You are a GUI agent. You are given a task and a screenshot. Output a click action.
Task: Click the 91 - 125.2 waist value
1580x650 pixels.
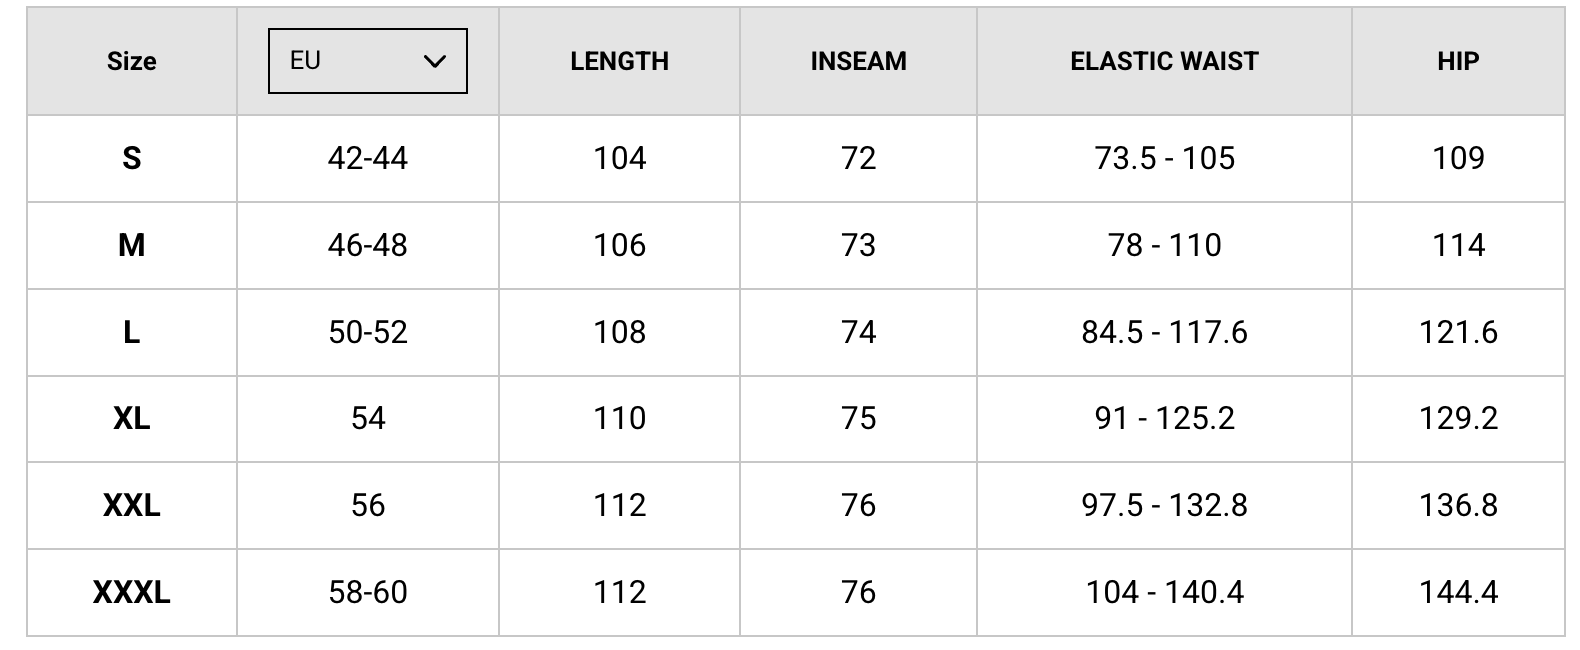[x=1164, y=418]
